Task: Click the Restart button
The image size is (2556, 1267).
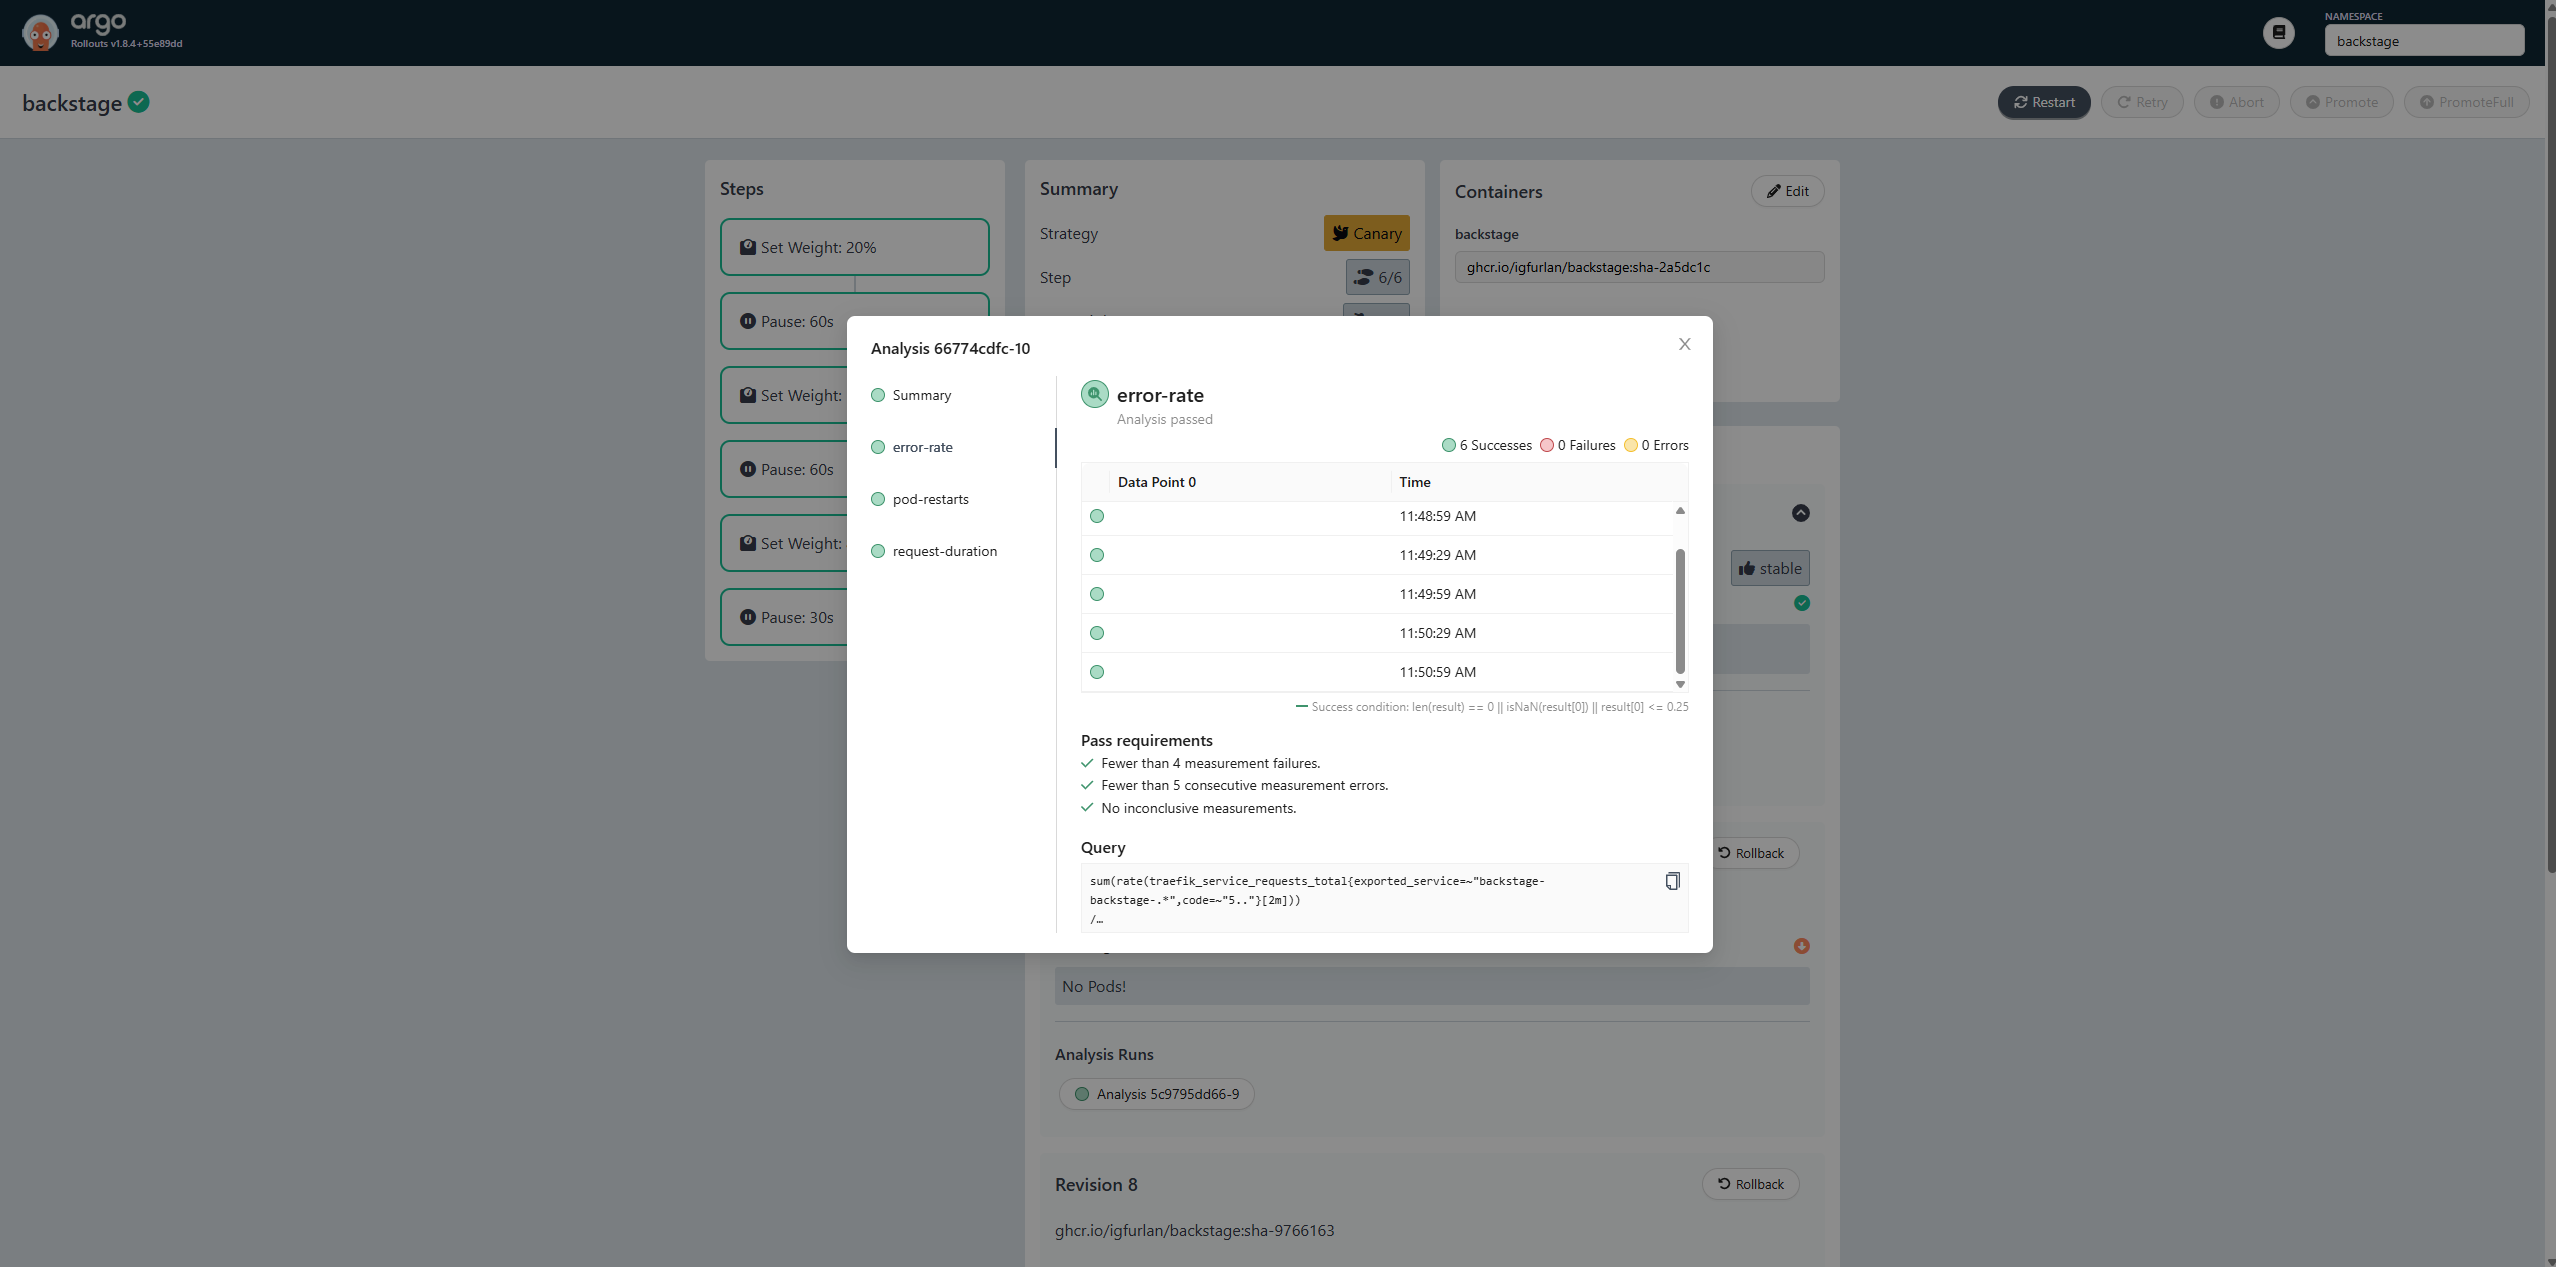Action: coord(2043,101)
